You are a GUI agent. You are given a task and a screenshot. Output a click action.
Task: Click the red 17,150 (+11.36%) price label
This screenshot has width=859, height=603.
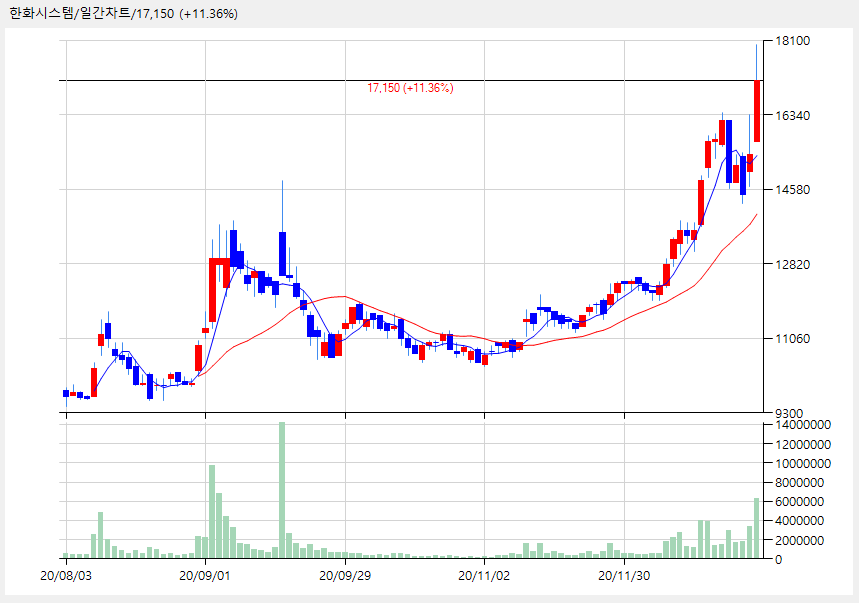click(x=410, y=88)
